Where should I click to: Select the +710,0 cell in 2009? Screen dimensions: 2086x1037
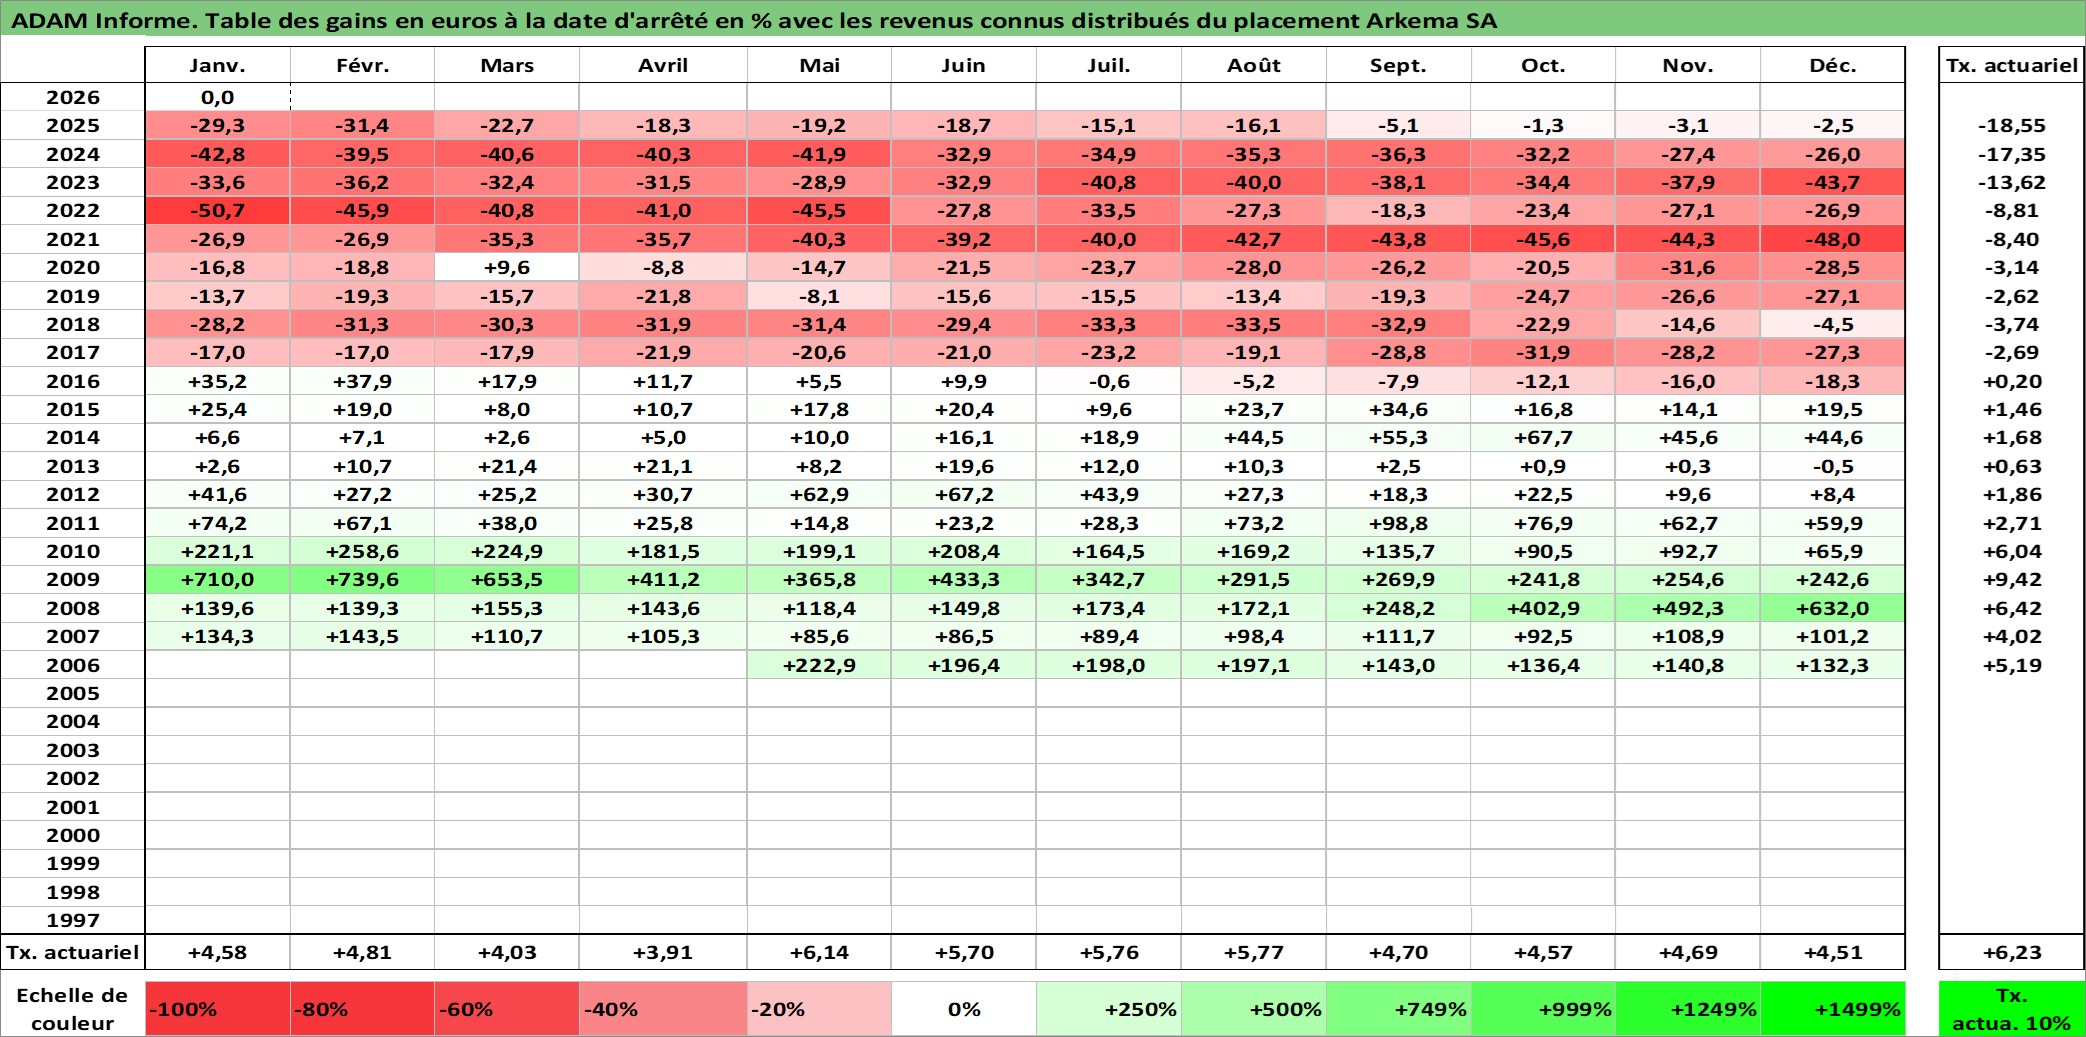pos(218,579)
